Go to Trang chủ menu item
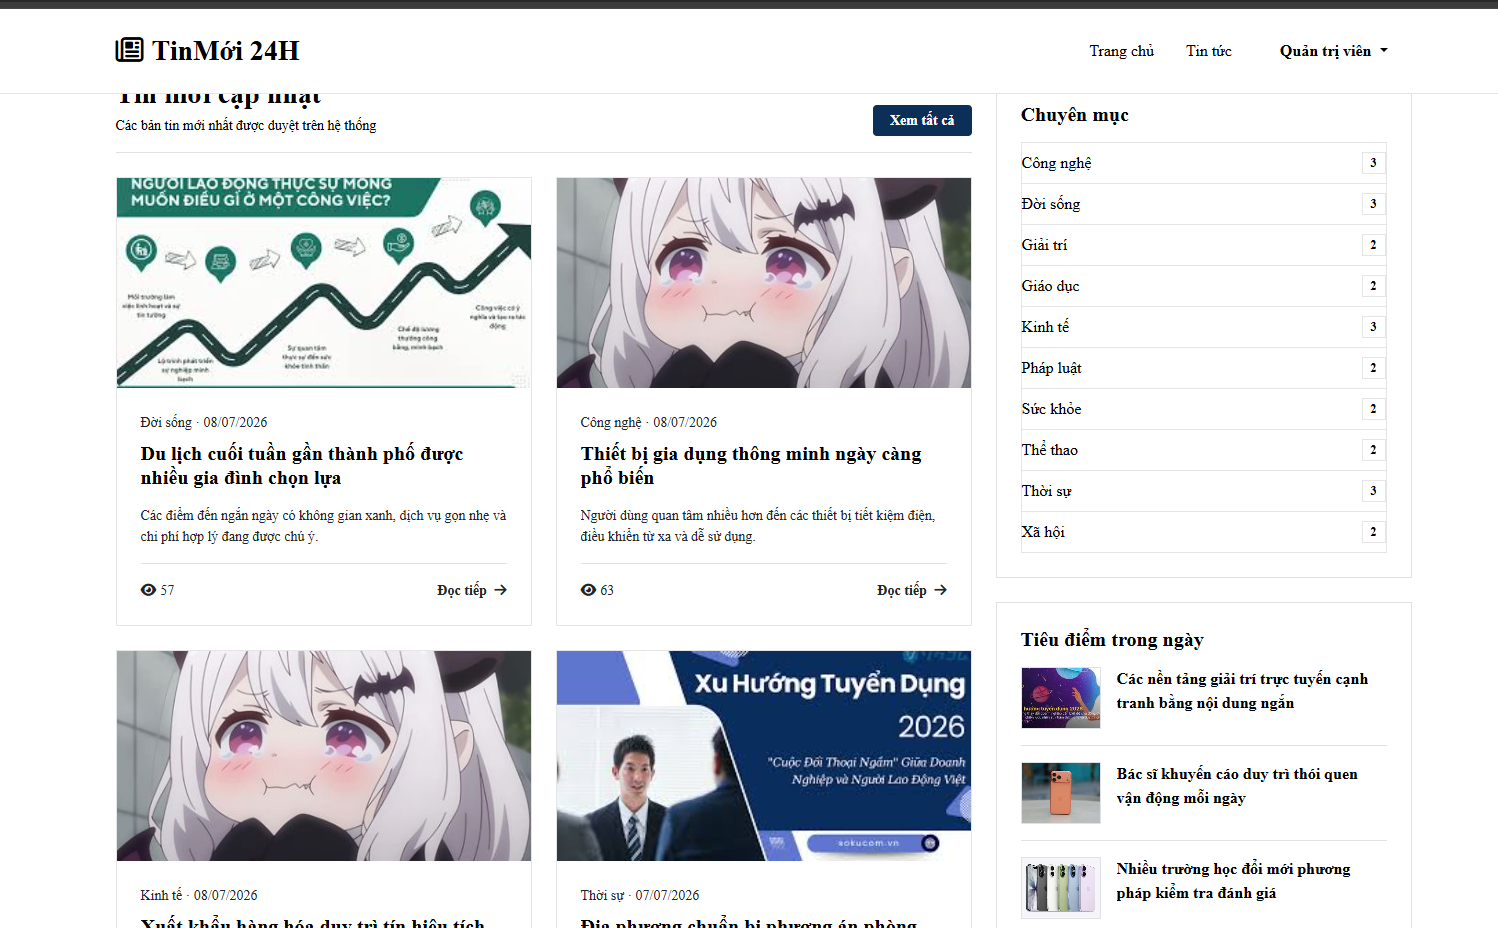Image resolution: width=1498 pixels, height=928 pixels. pos(1121,51)
